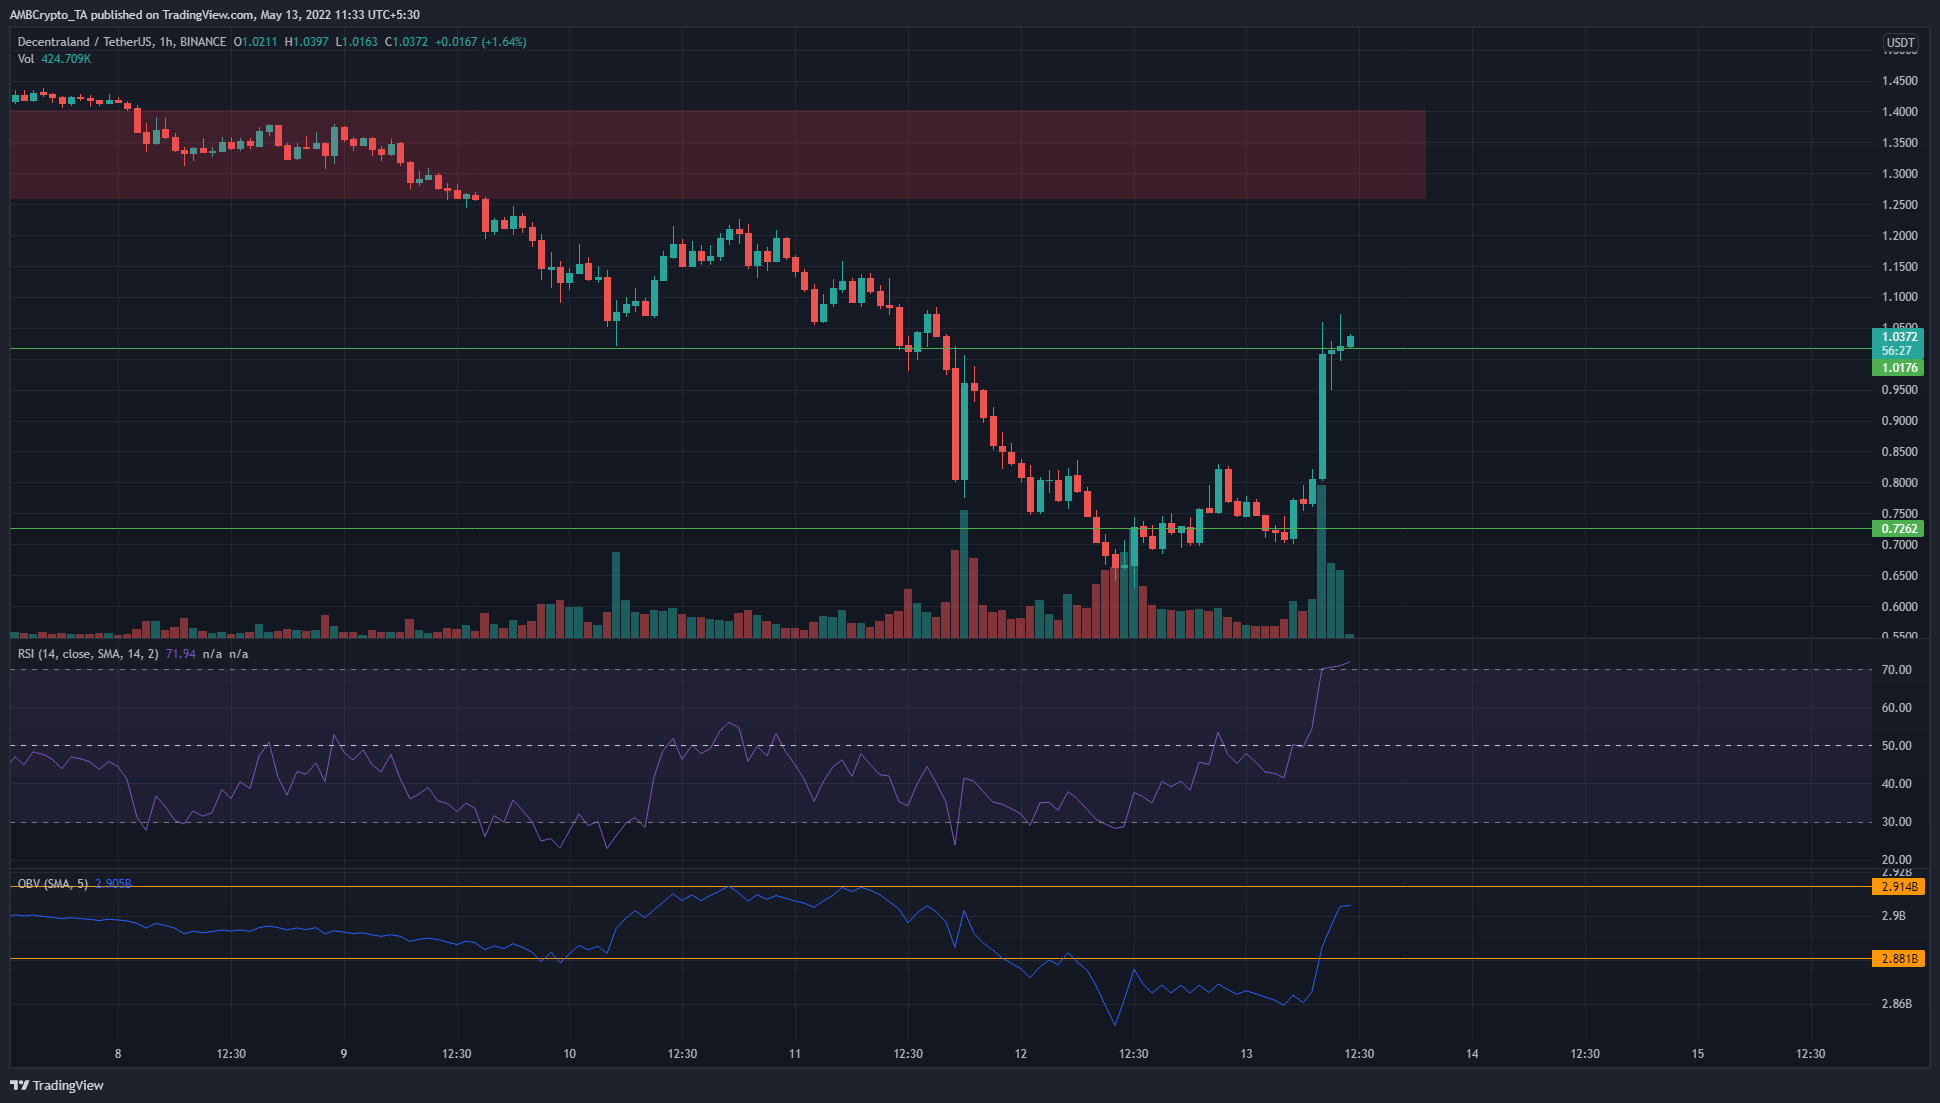Click the 12:30 label between dates 14 and 15
1940x1103 pixels.
[1585, 1054]
